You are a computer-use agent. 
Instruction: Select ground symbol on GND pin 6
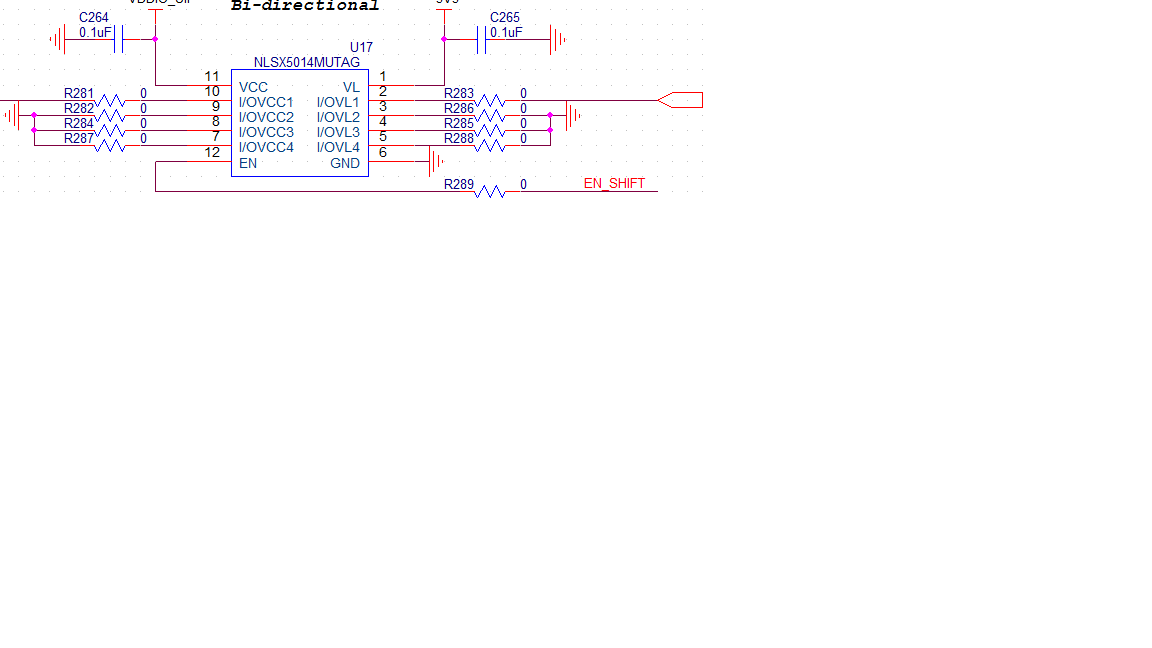(x=436, y=162)
